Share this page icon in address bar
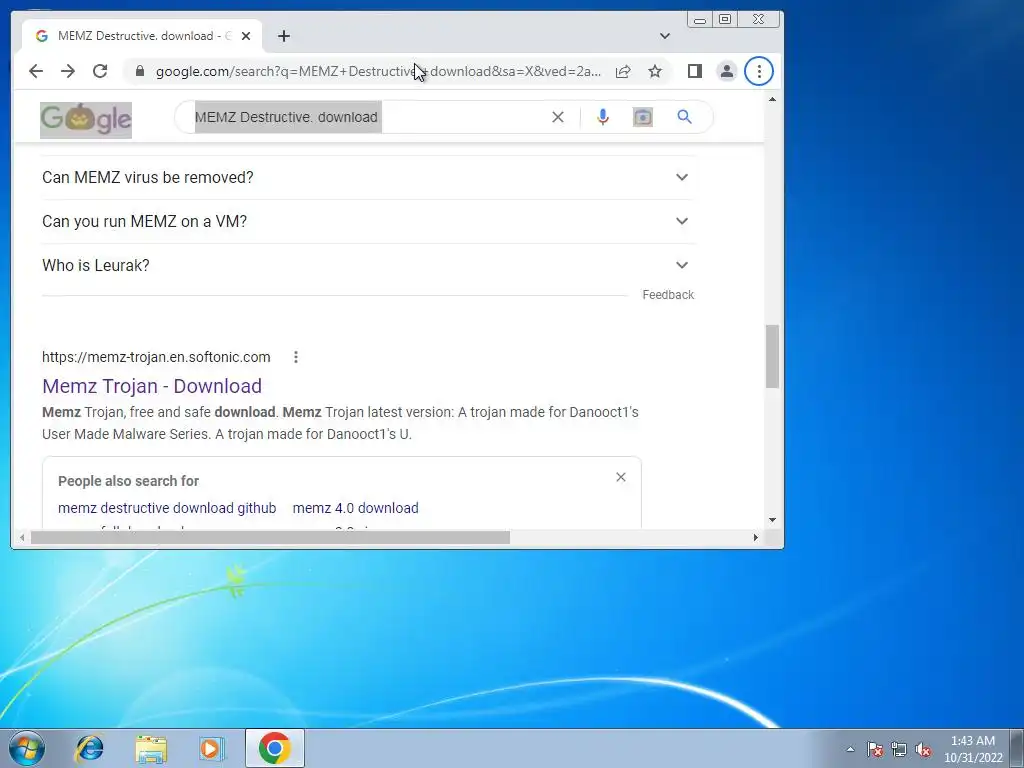The image size is (1024, 768). pos(623,71)
